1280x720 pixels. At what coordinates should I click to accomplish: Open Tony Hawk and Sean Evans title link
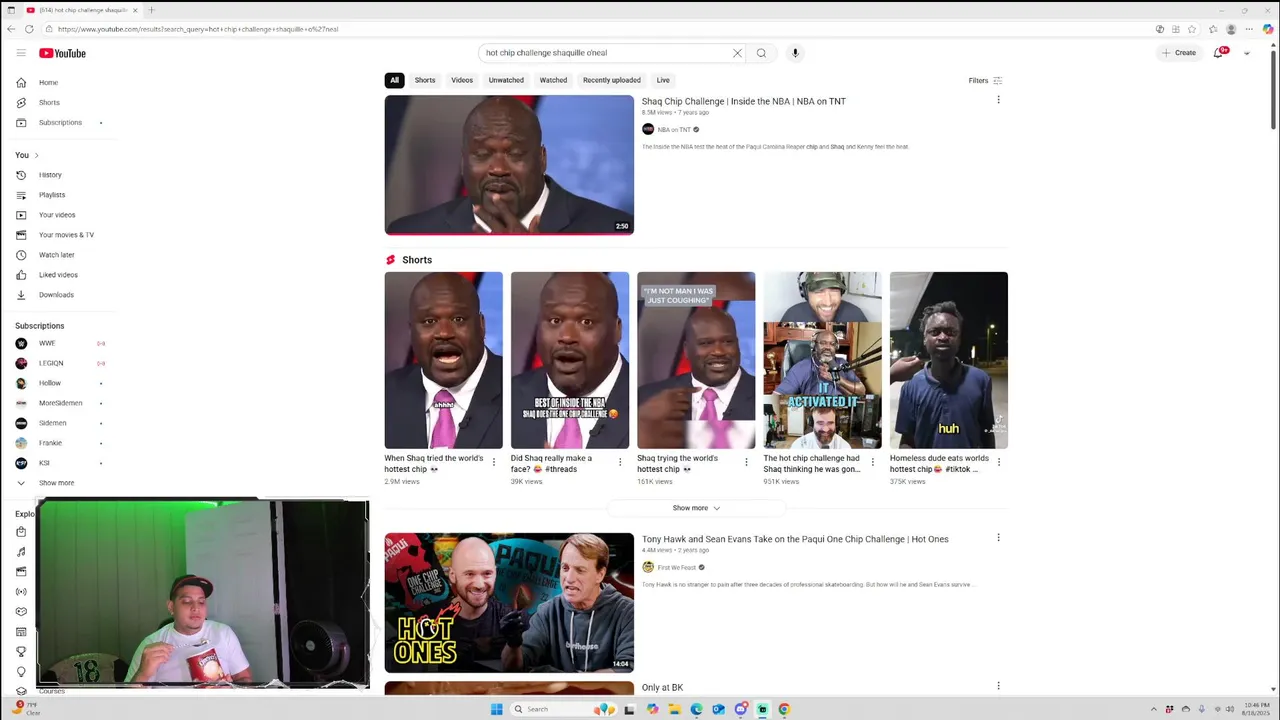pos(795,539)
